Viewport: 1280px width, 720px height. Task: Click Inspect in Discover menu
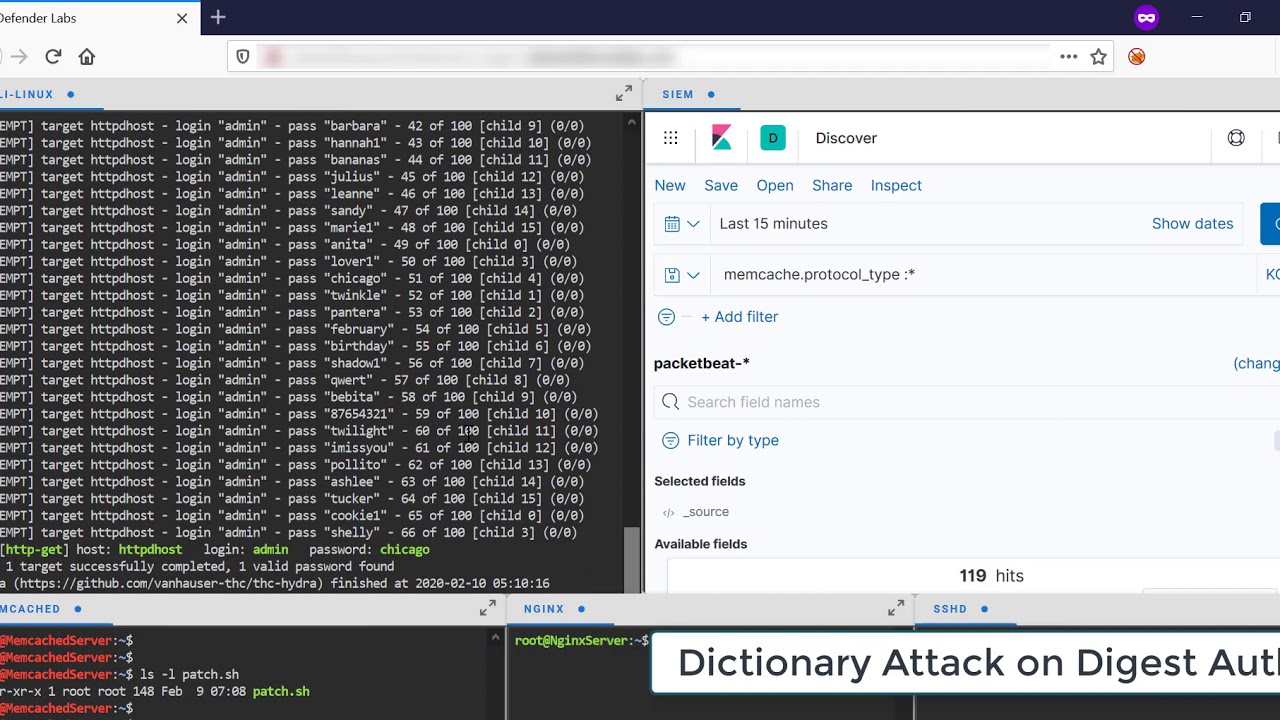pyautogui.click(x=896, y=185)
